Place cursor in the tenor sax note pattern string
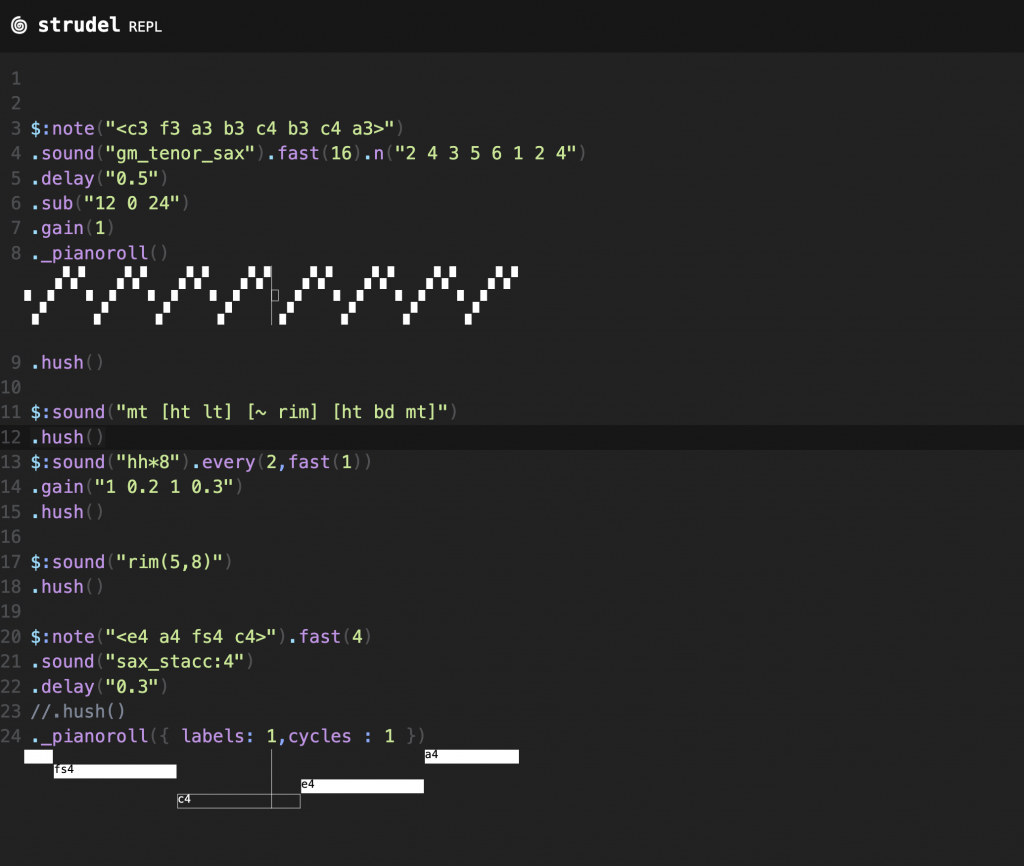The width and height of the screenshot is (1024, 866). [250, 129]
